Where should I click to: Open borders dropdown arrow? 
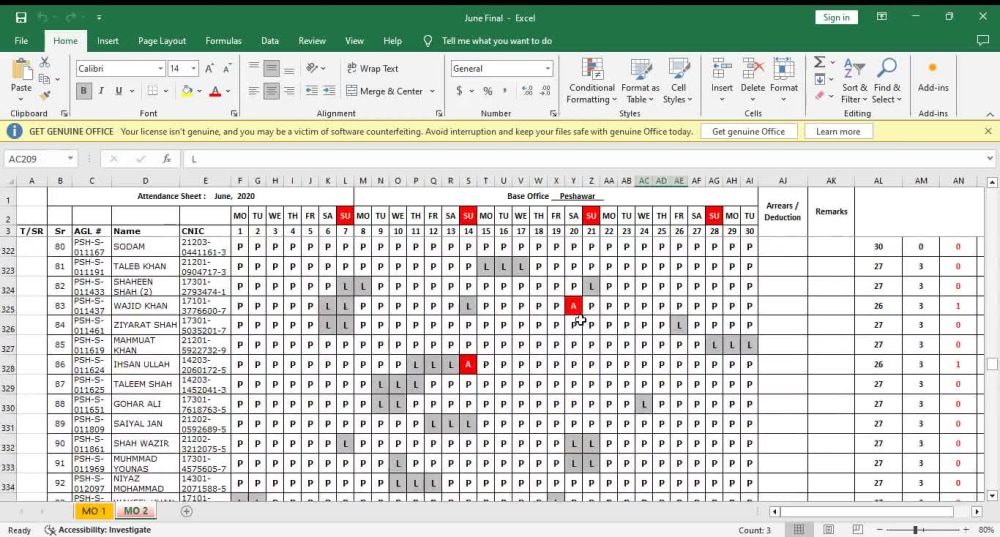[165, 91]
